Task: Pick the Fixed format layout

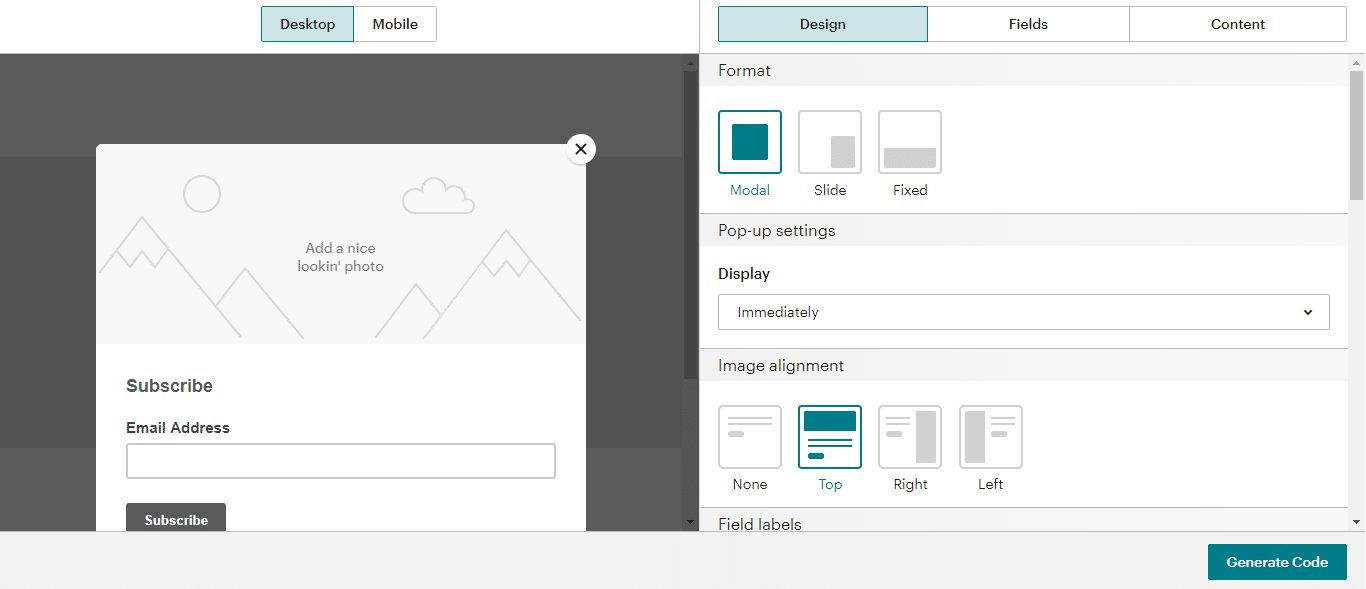Action: coord(909,141)
